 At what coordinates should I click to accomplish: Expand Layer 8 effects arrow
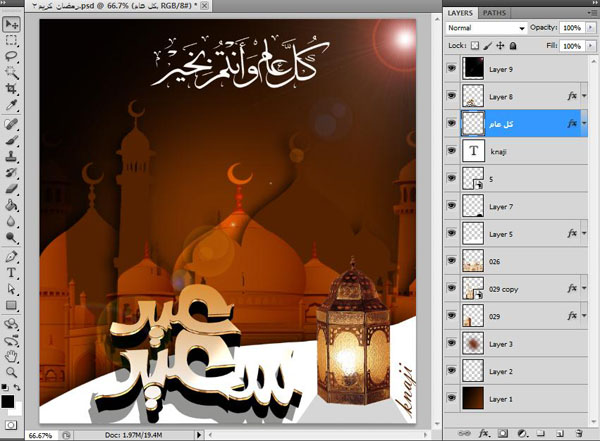click(x=584, y=97)
